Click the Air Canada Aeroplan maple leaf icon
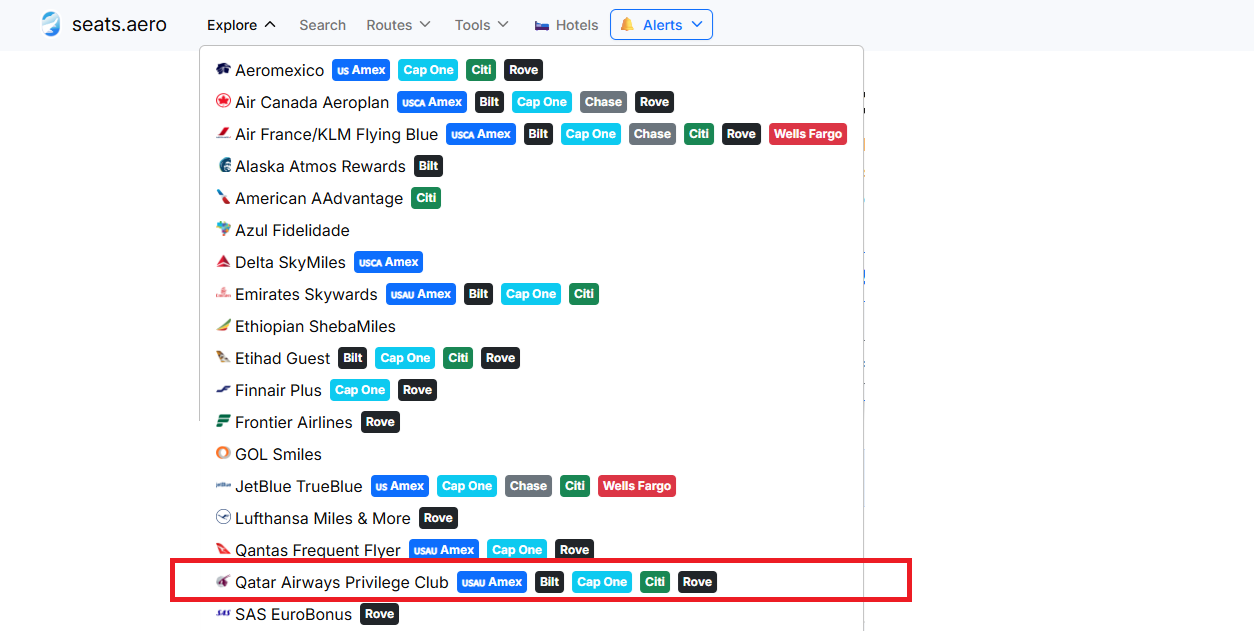The width and height of the screenshot is (1254, 636). [x=223, y=101]
